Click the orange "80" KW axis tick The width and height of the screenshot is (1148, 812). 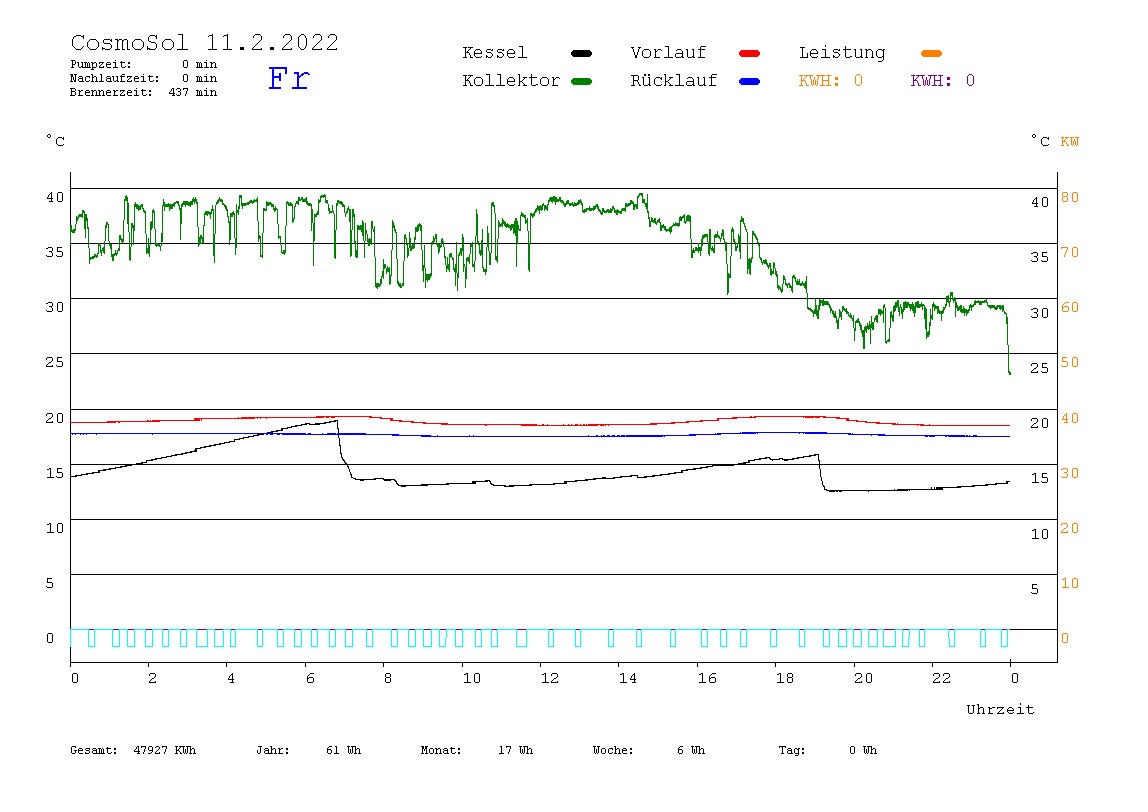click(1070, 198)
